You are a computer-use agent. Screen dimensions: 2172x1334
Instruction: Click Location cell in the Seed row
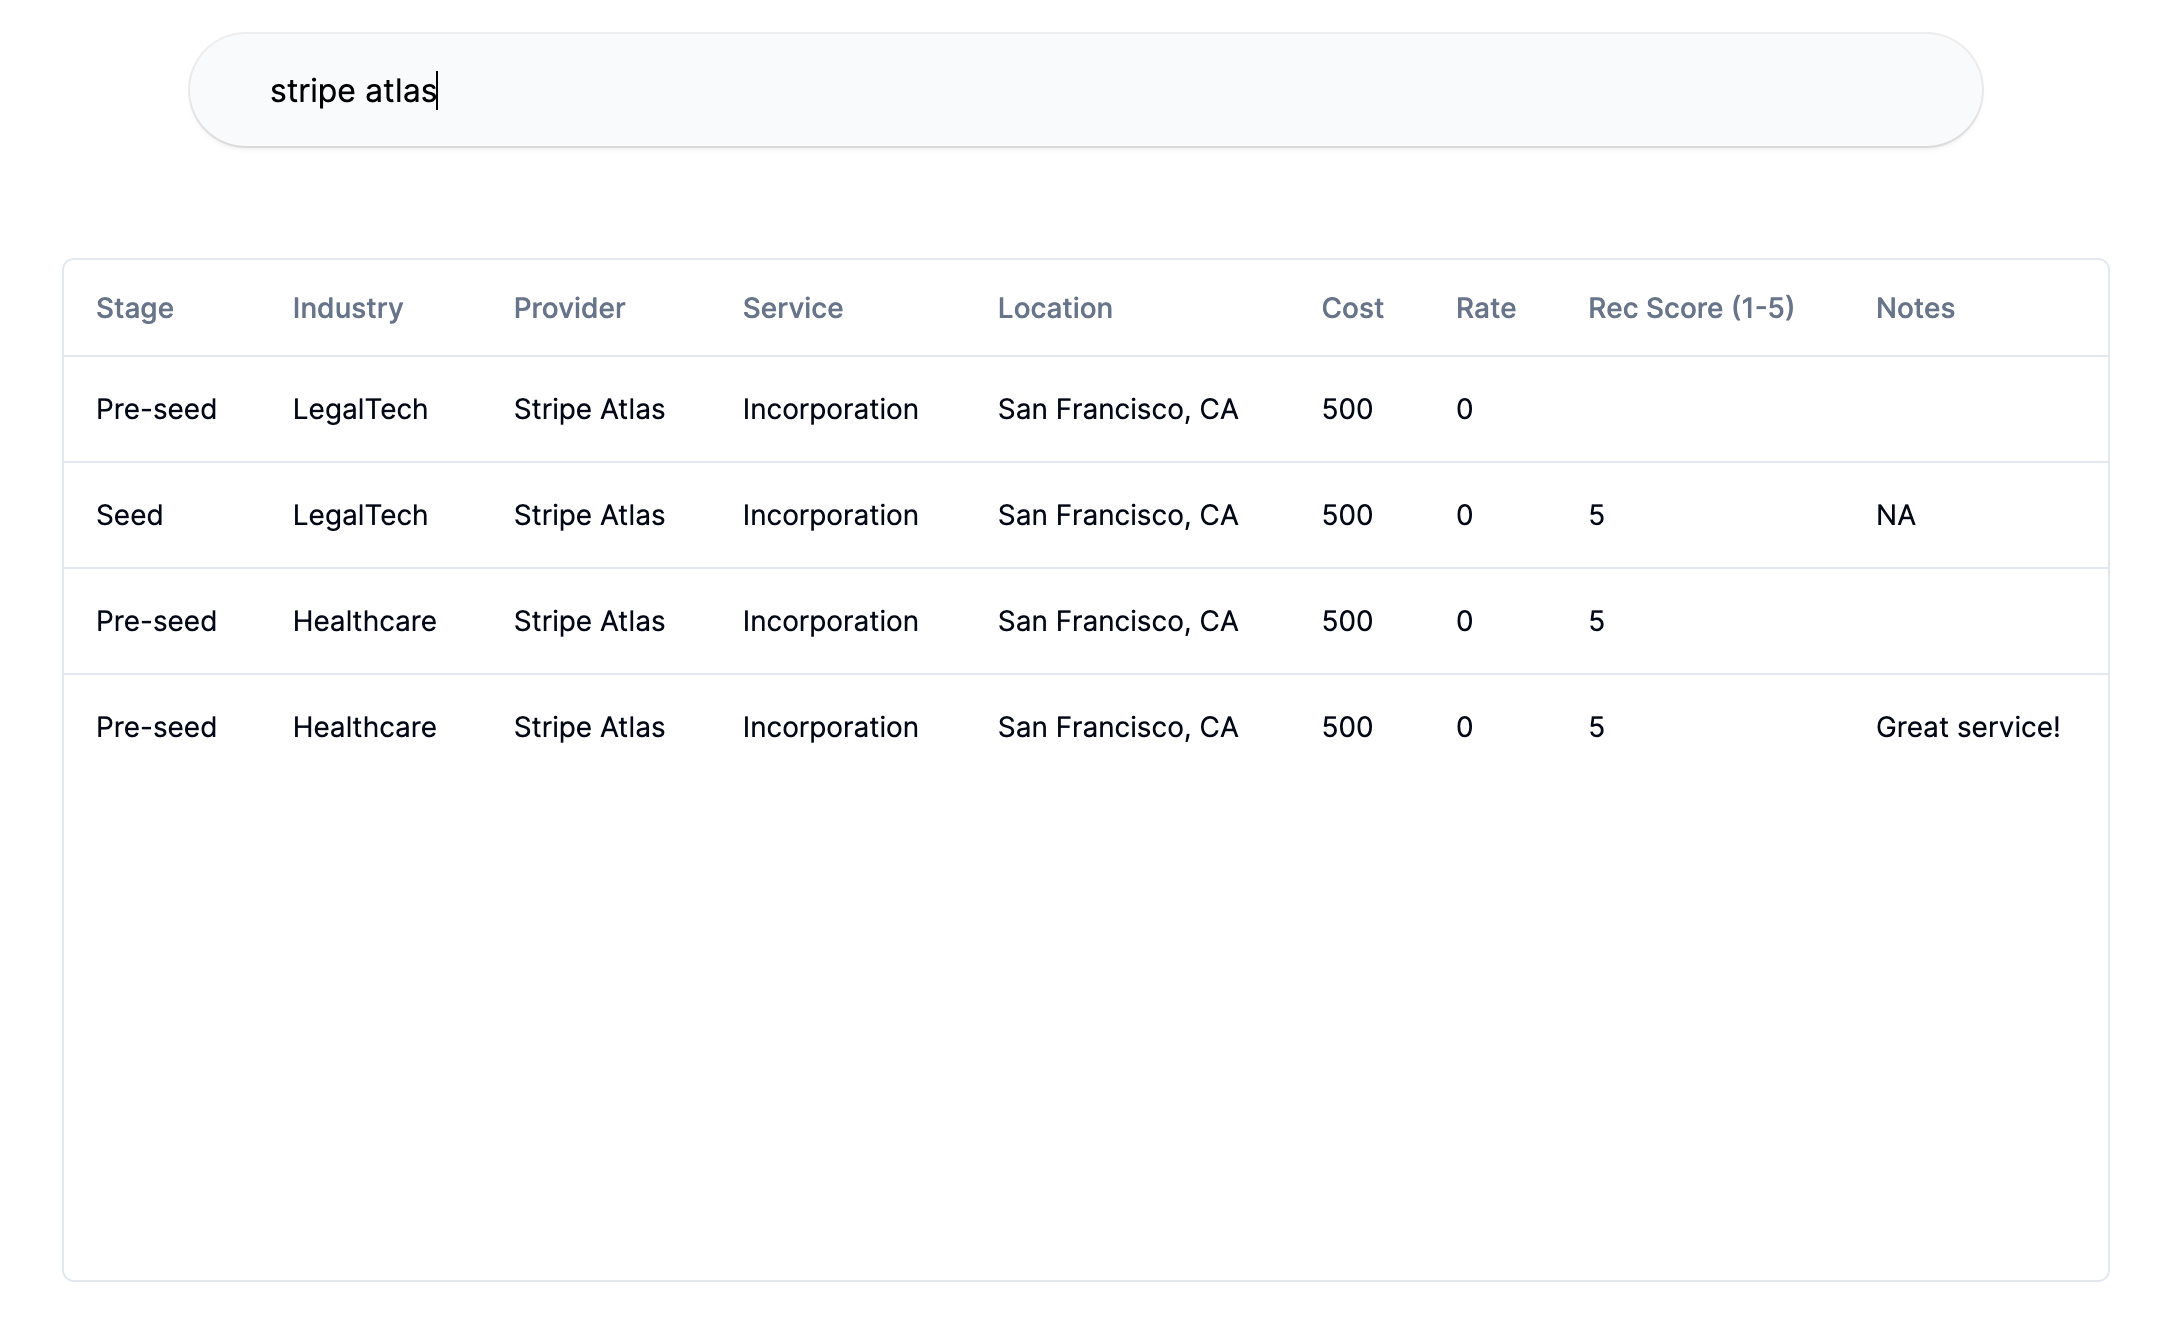click(1118, 515)
